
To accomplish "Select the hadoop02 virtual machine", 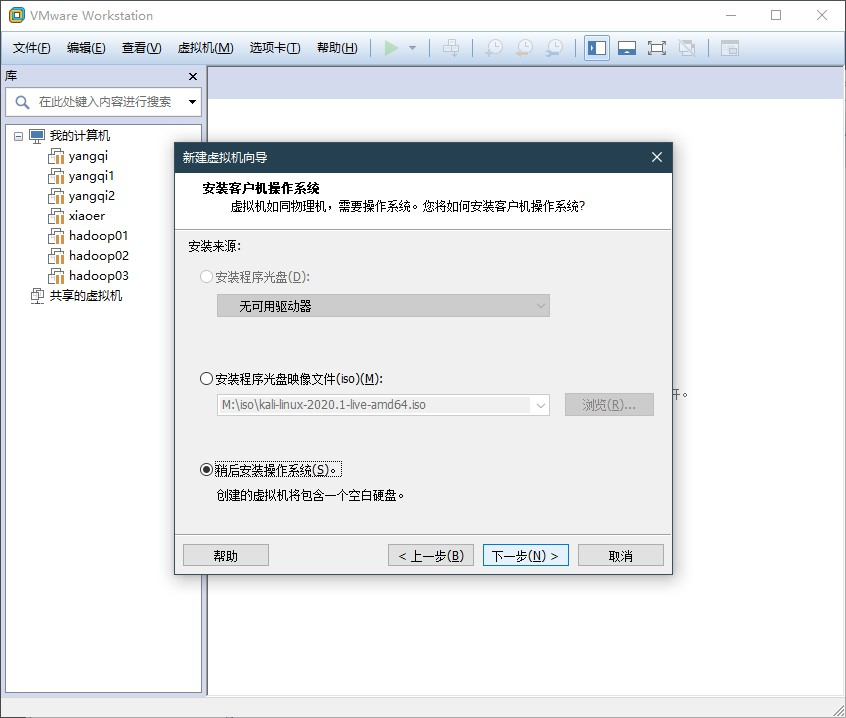I will 97,255.
